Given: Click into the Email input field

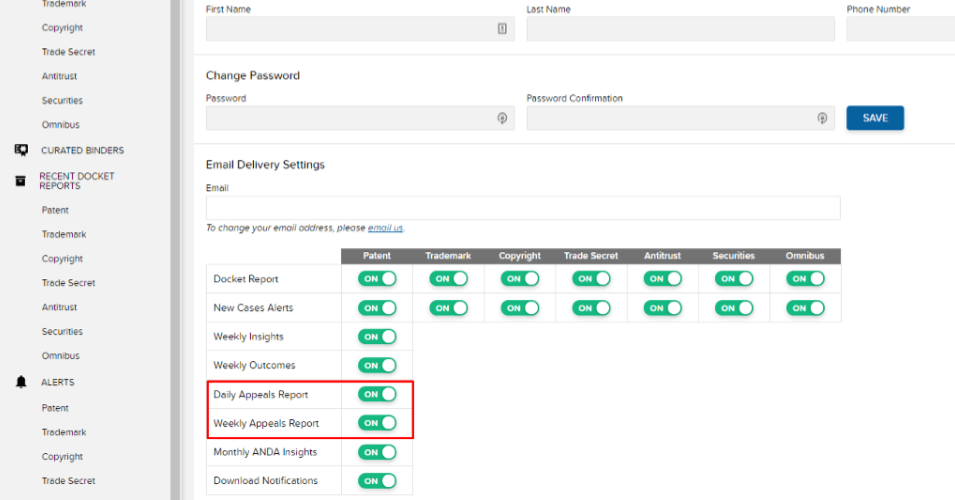Looking at the screenshot, I should click(x=523, y=208).
